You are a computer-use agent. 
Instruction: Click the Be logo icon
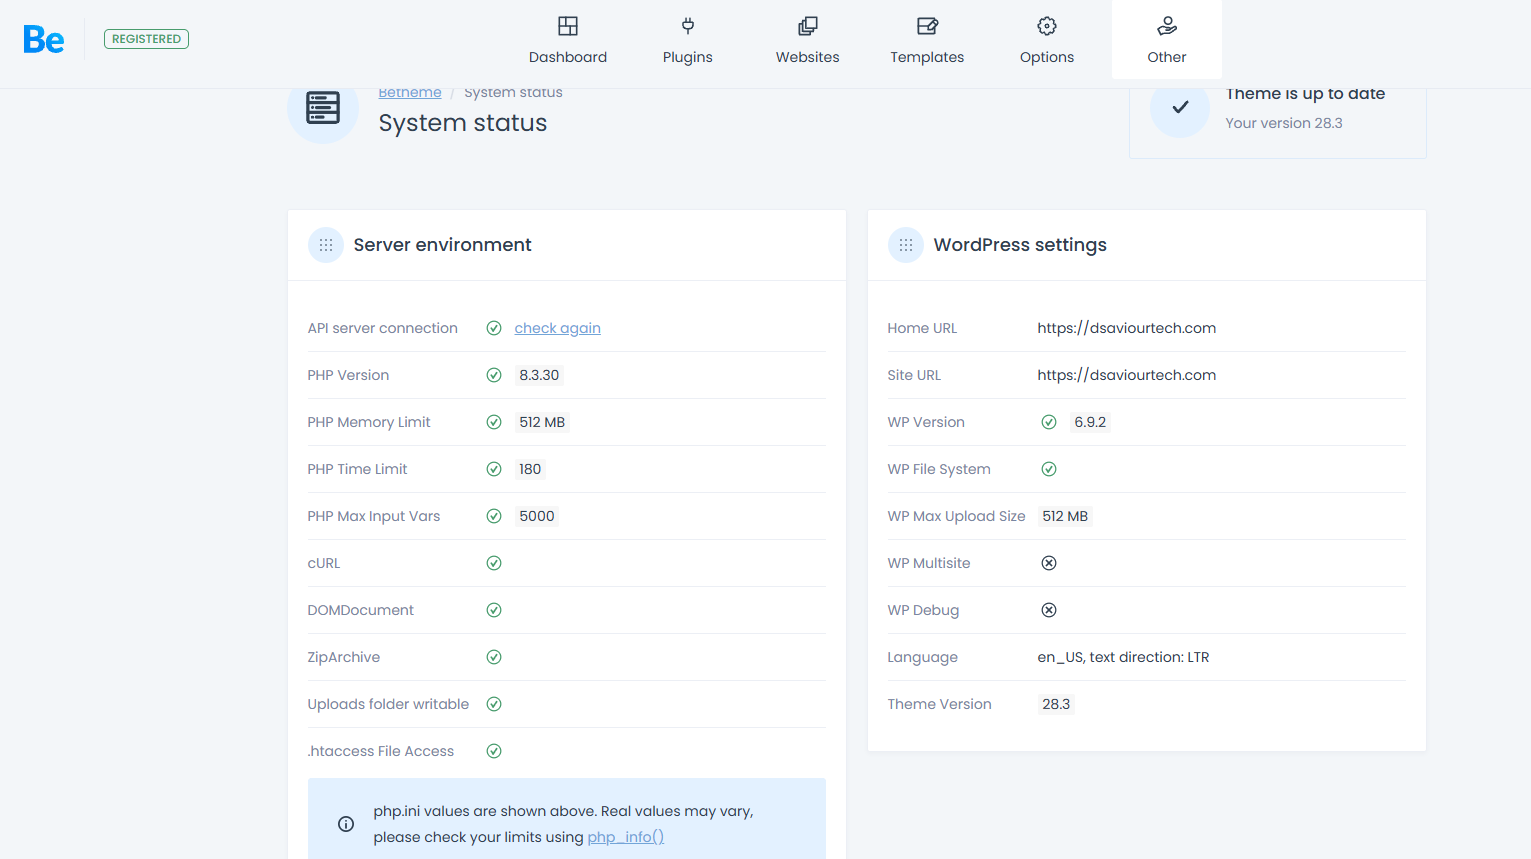[x=44, y=40]
